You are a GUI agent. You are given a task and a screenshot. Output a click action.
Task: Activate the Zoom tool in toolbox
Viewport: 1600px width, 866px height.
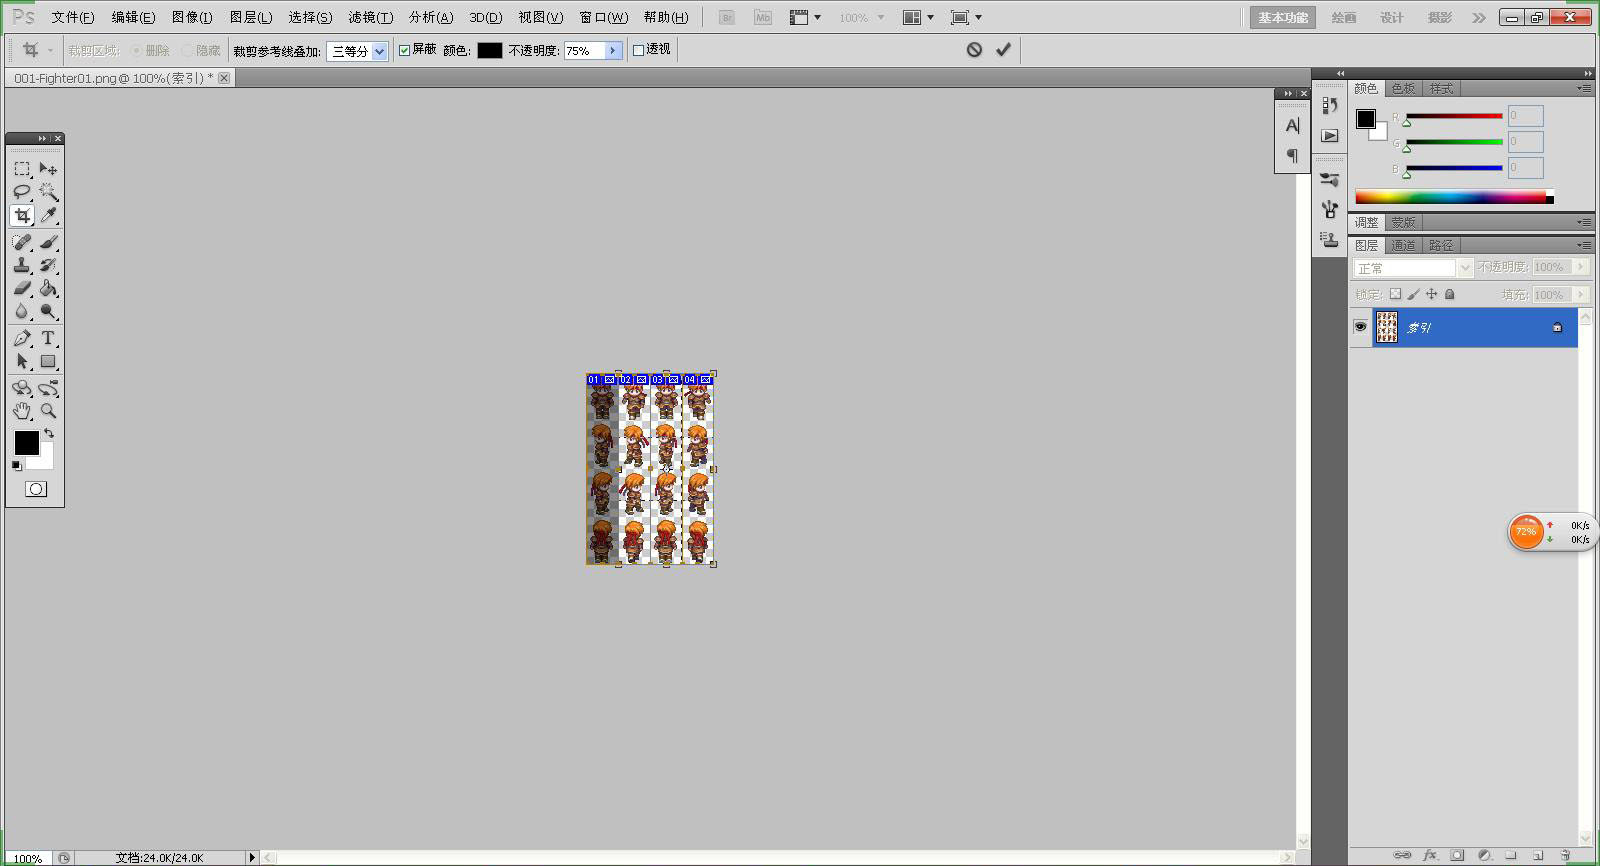(48, 411)
